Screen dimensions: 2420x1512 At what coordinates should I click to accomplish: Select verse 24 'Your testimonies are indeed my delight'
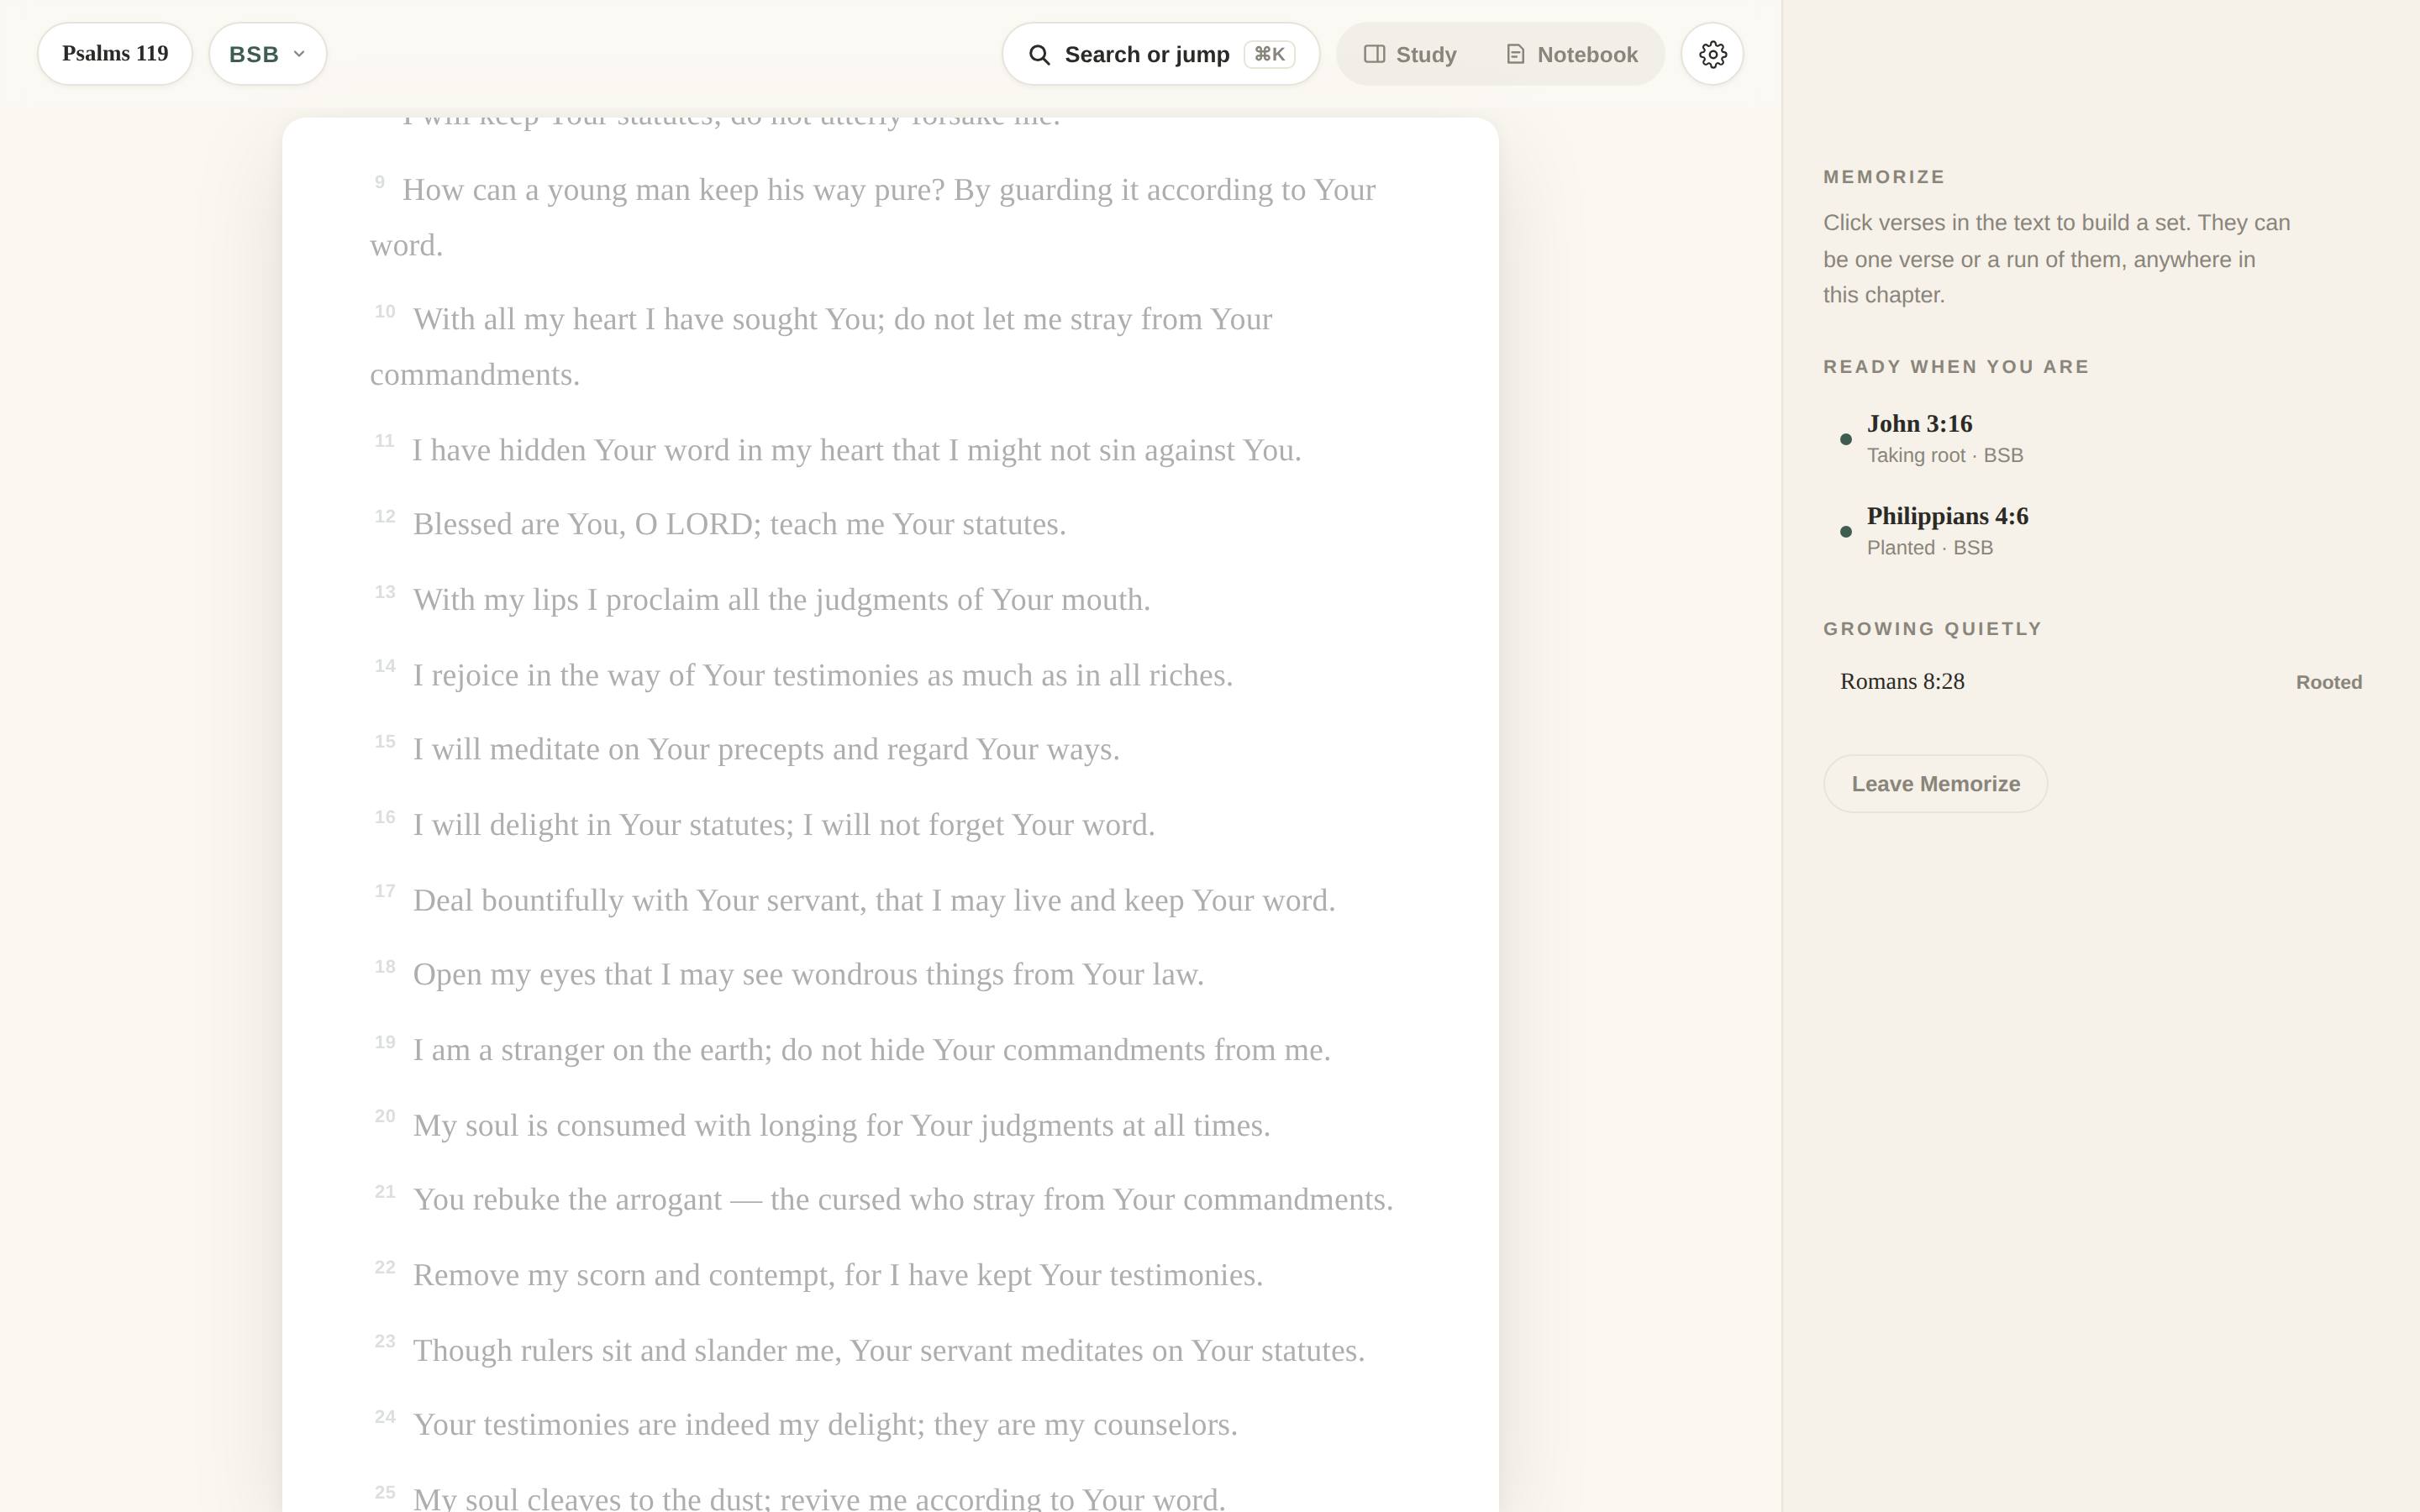(804, 1425)
